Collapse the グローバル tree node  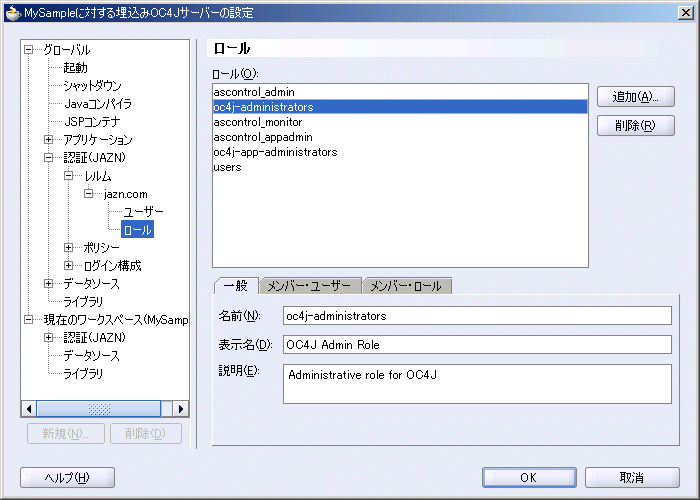point(29,50)
